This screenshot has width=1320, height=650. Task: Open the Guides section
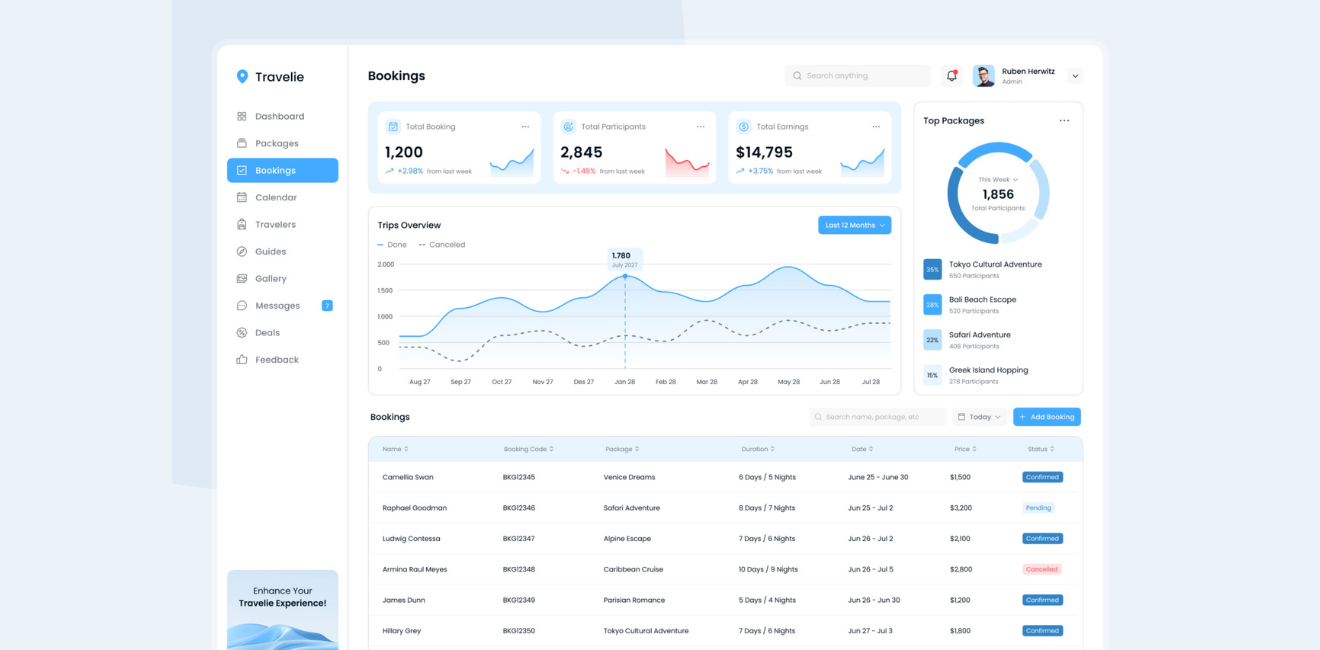click(272, 251)
